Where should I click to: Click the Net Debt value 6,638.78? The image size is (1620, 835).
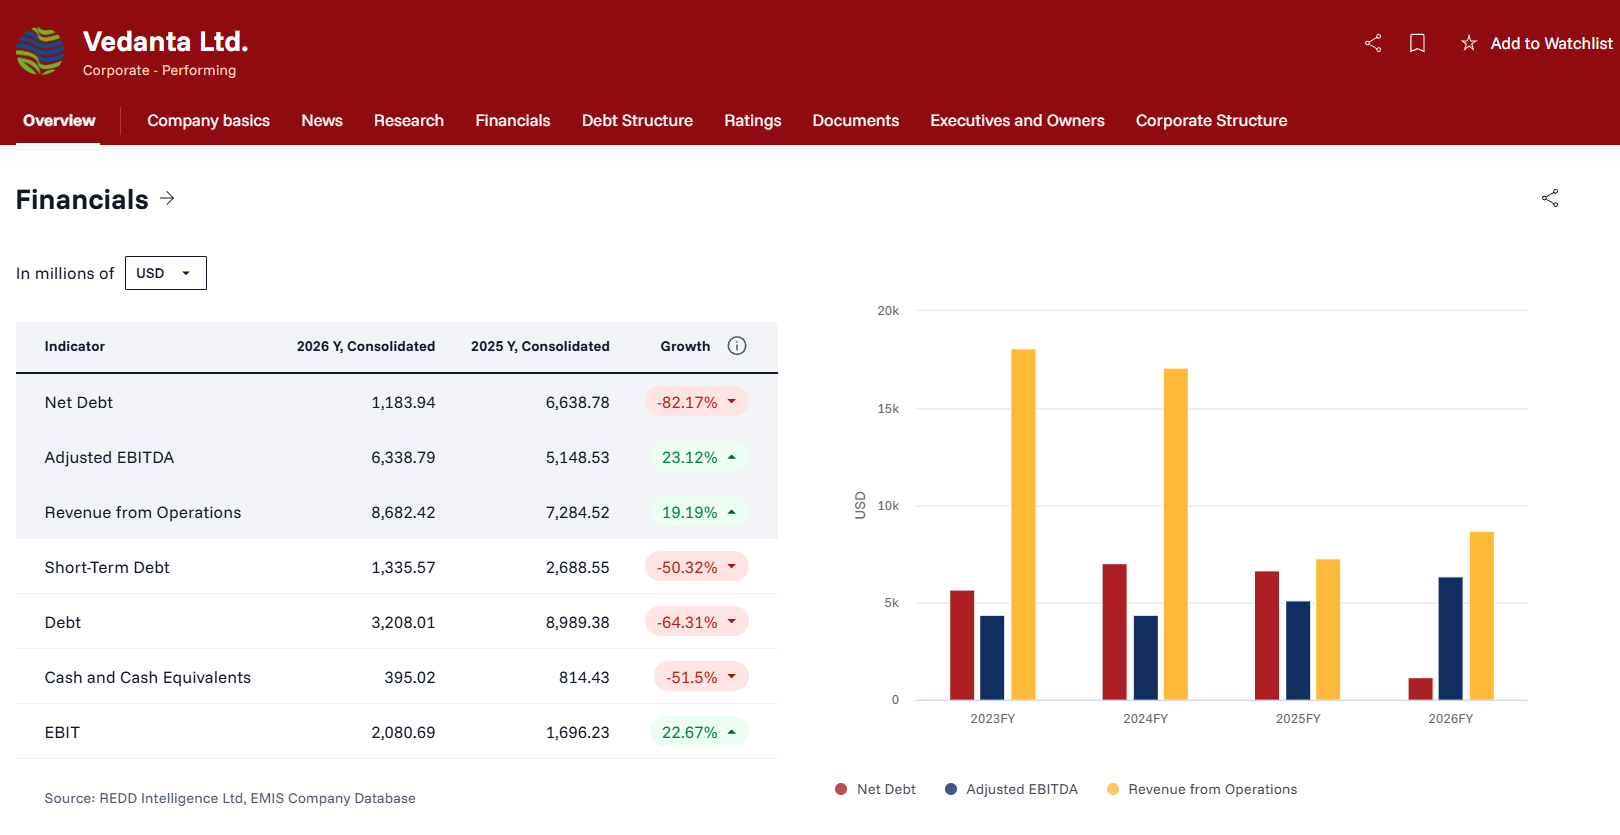coord(577,402)
